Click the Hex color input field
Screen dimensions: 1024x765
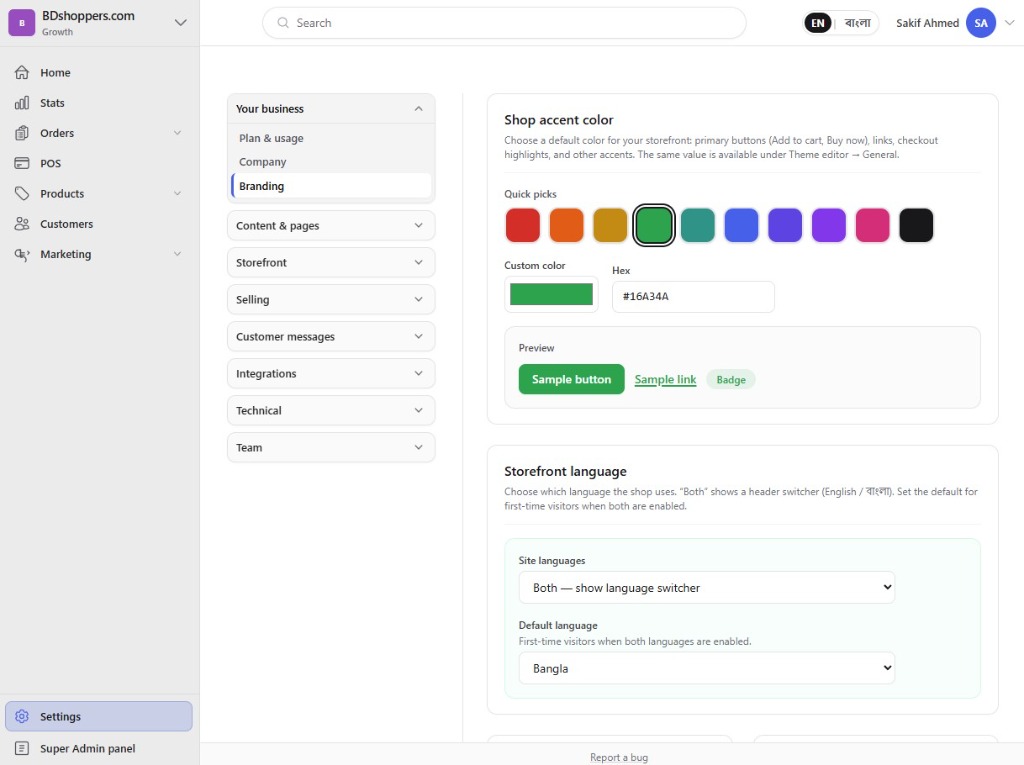click(x=693, y=297)
